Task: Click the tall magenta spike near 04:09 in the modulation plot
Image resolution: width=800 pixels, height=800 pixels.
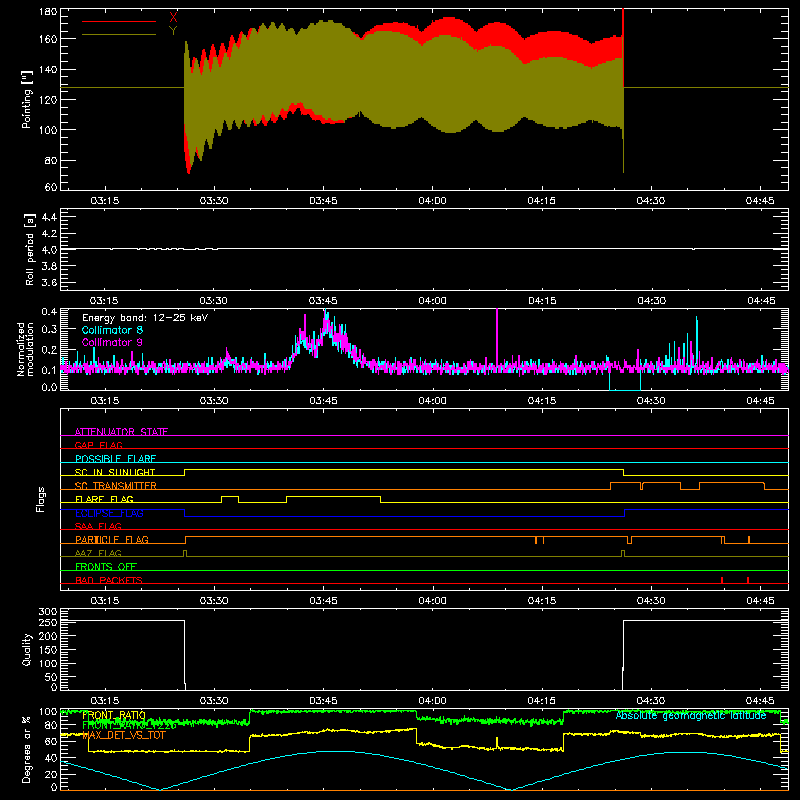Action: pos(497,337)
